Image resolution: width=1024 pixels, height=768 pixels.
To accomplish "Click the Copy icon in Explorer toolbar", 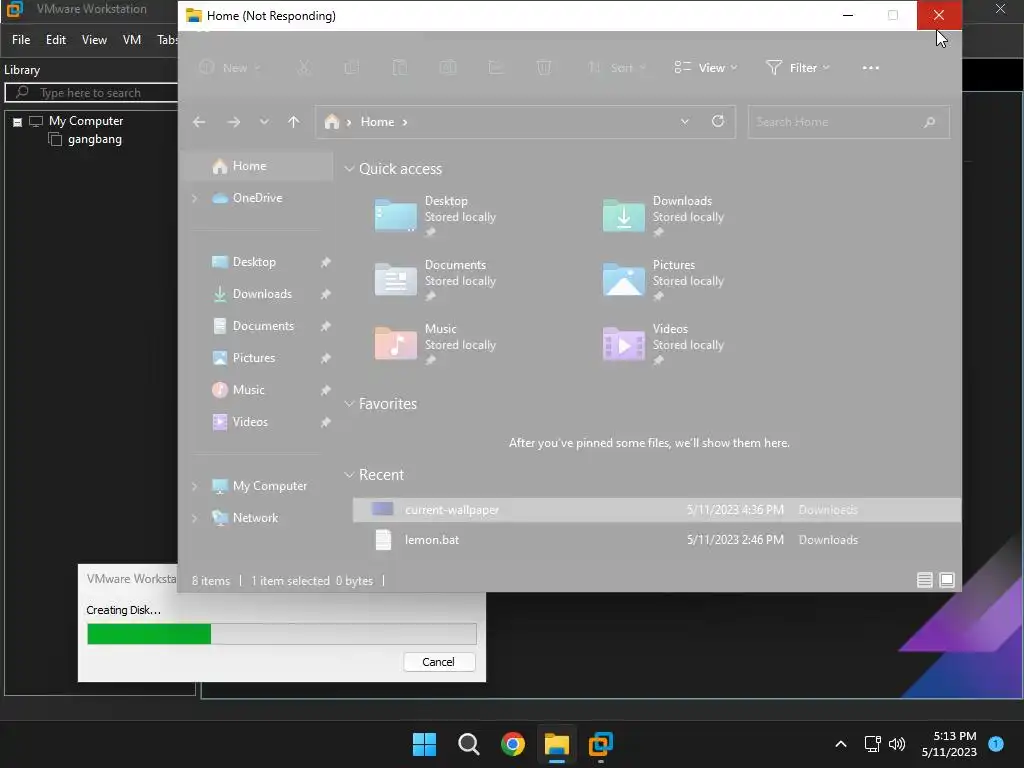I will click(352, 68).
